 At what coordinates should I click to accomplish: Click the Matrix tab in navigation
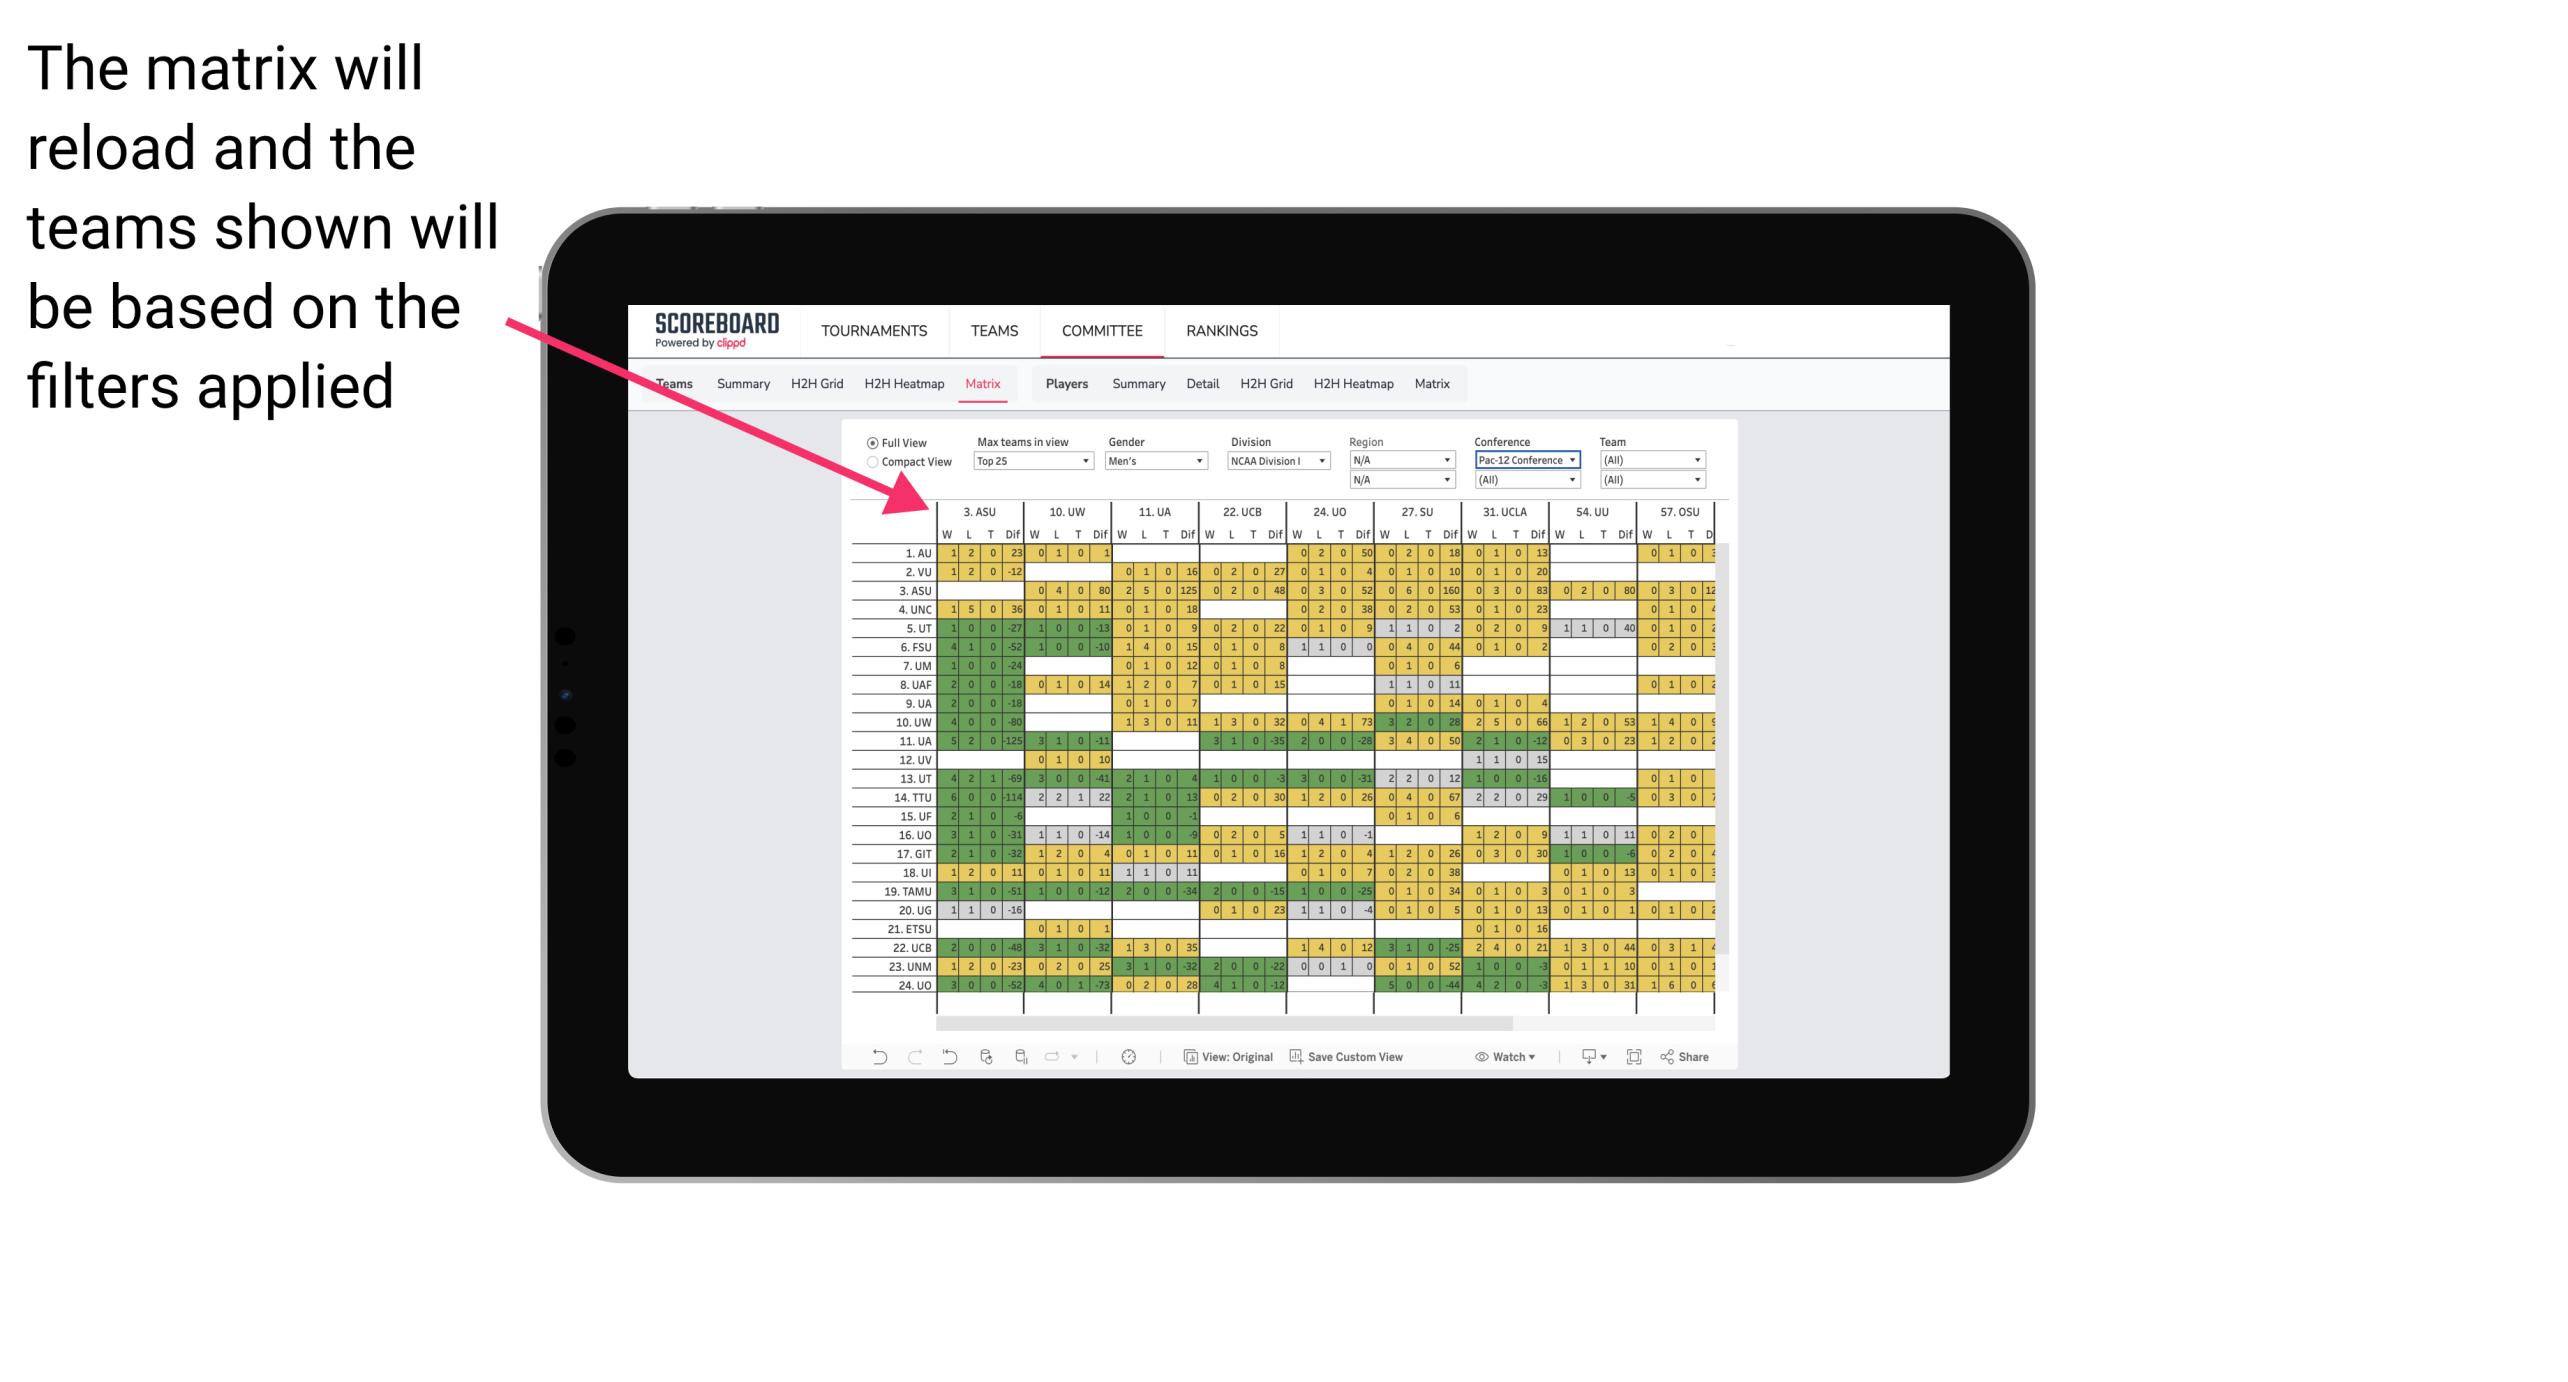[985, 383]
